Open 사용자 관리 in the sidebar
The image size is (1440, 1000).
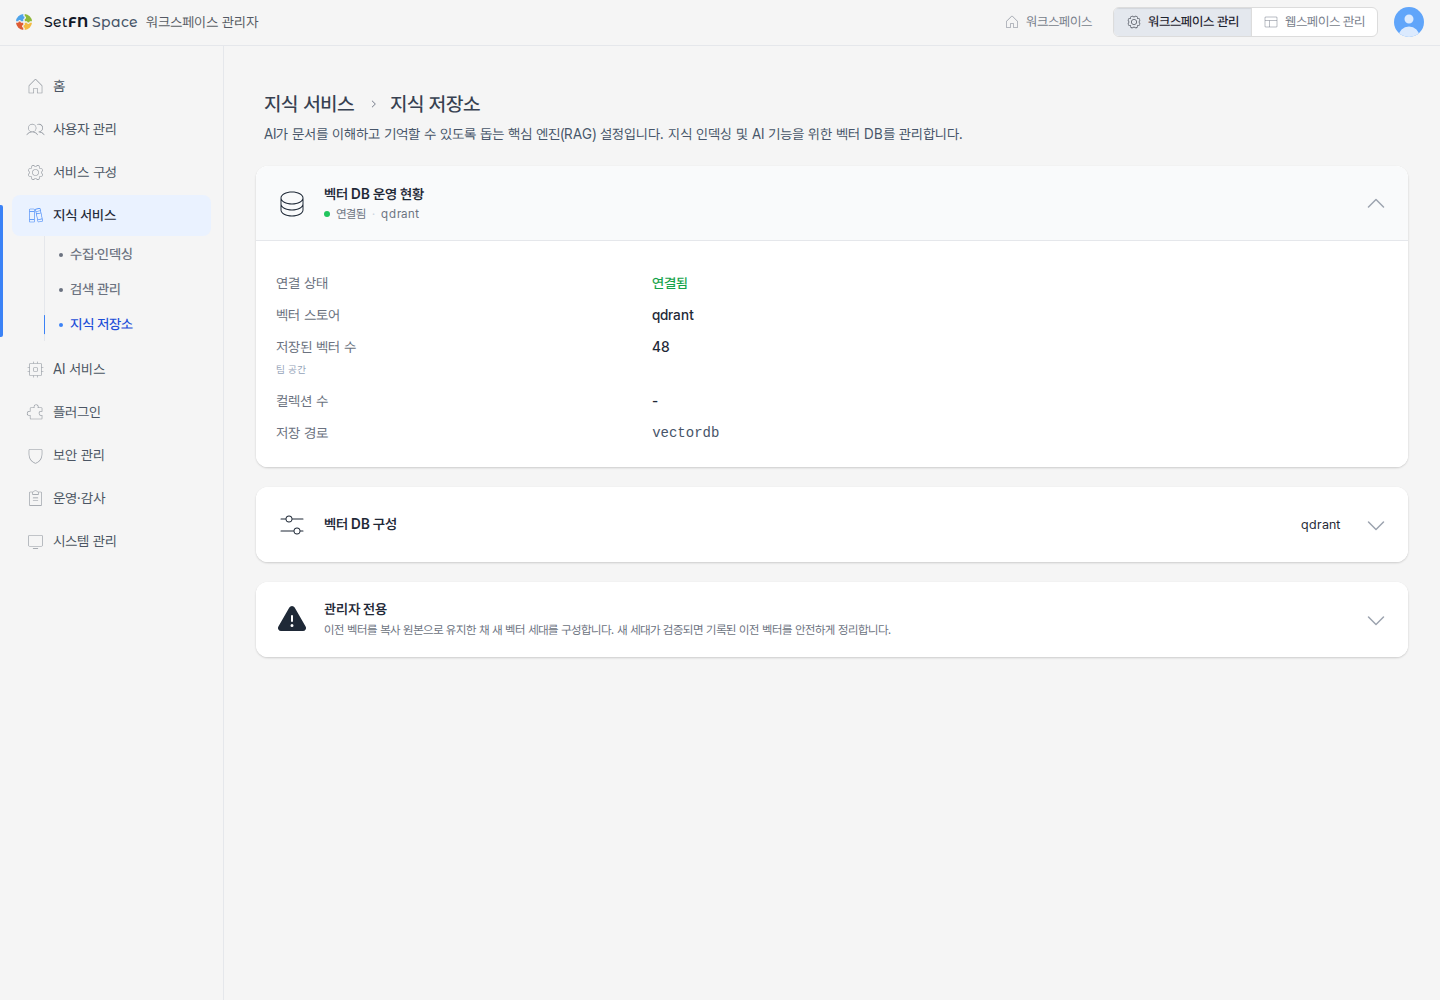[x=112, y=130]
